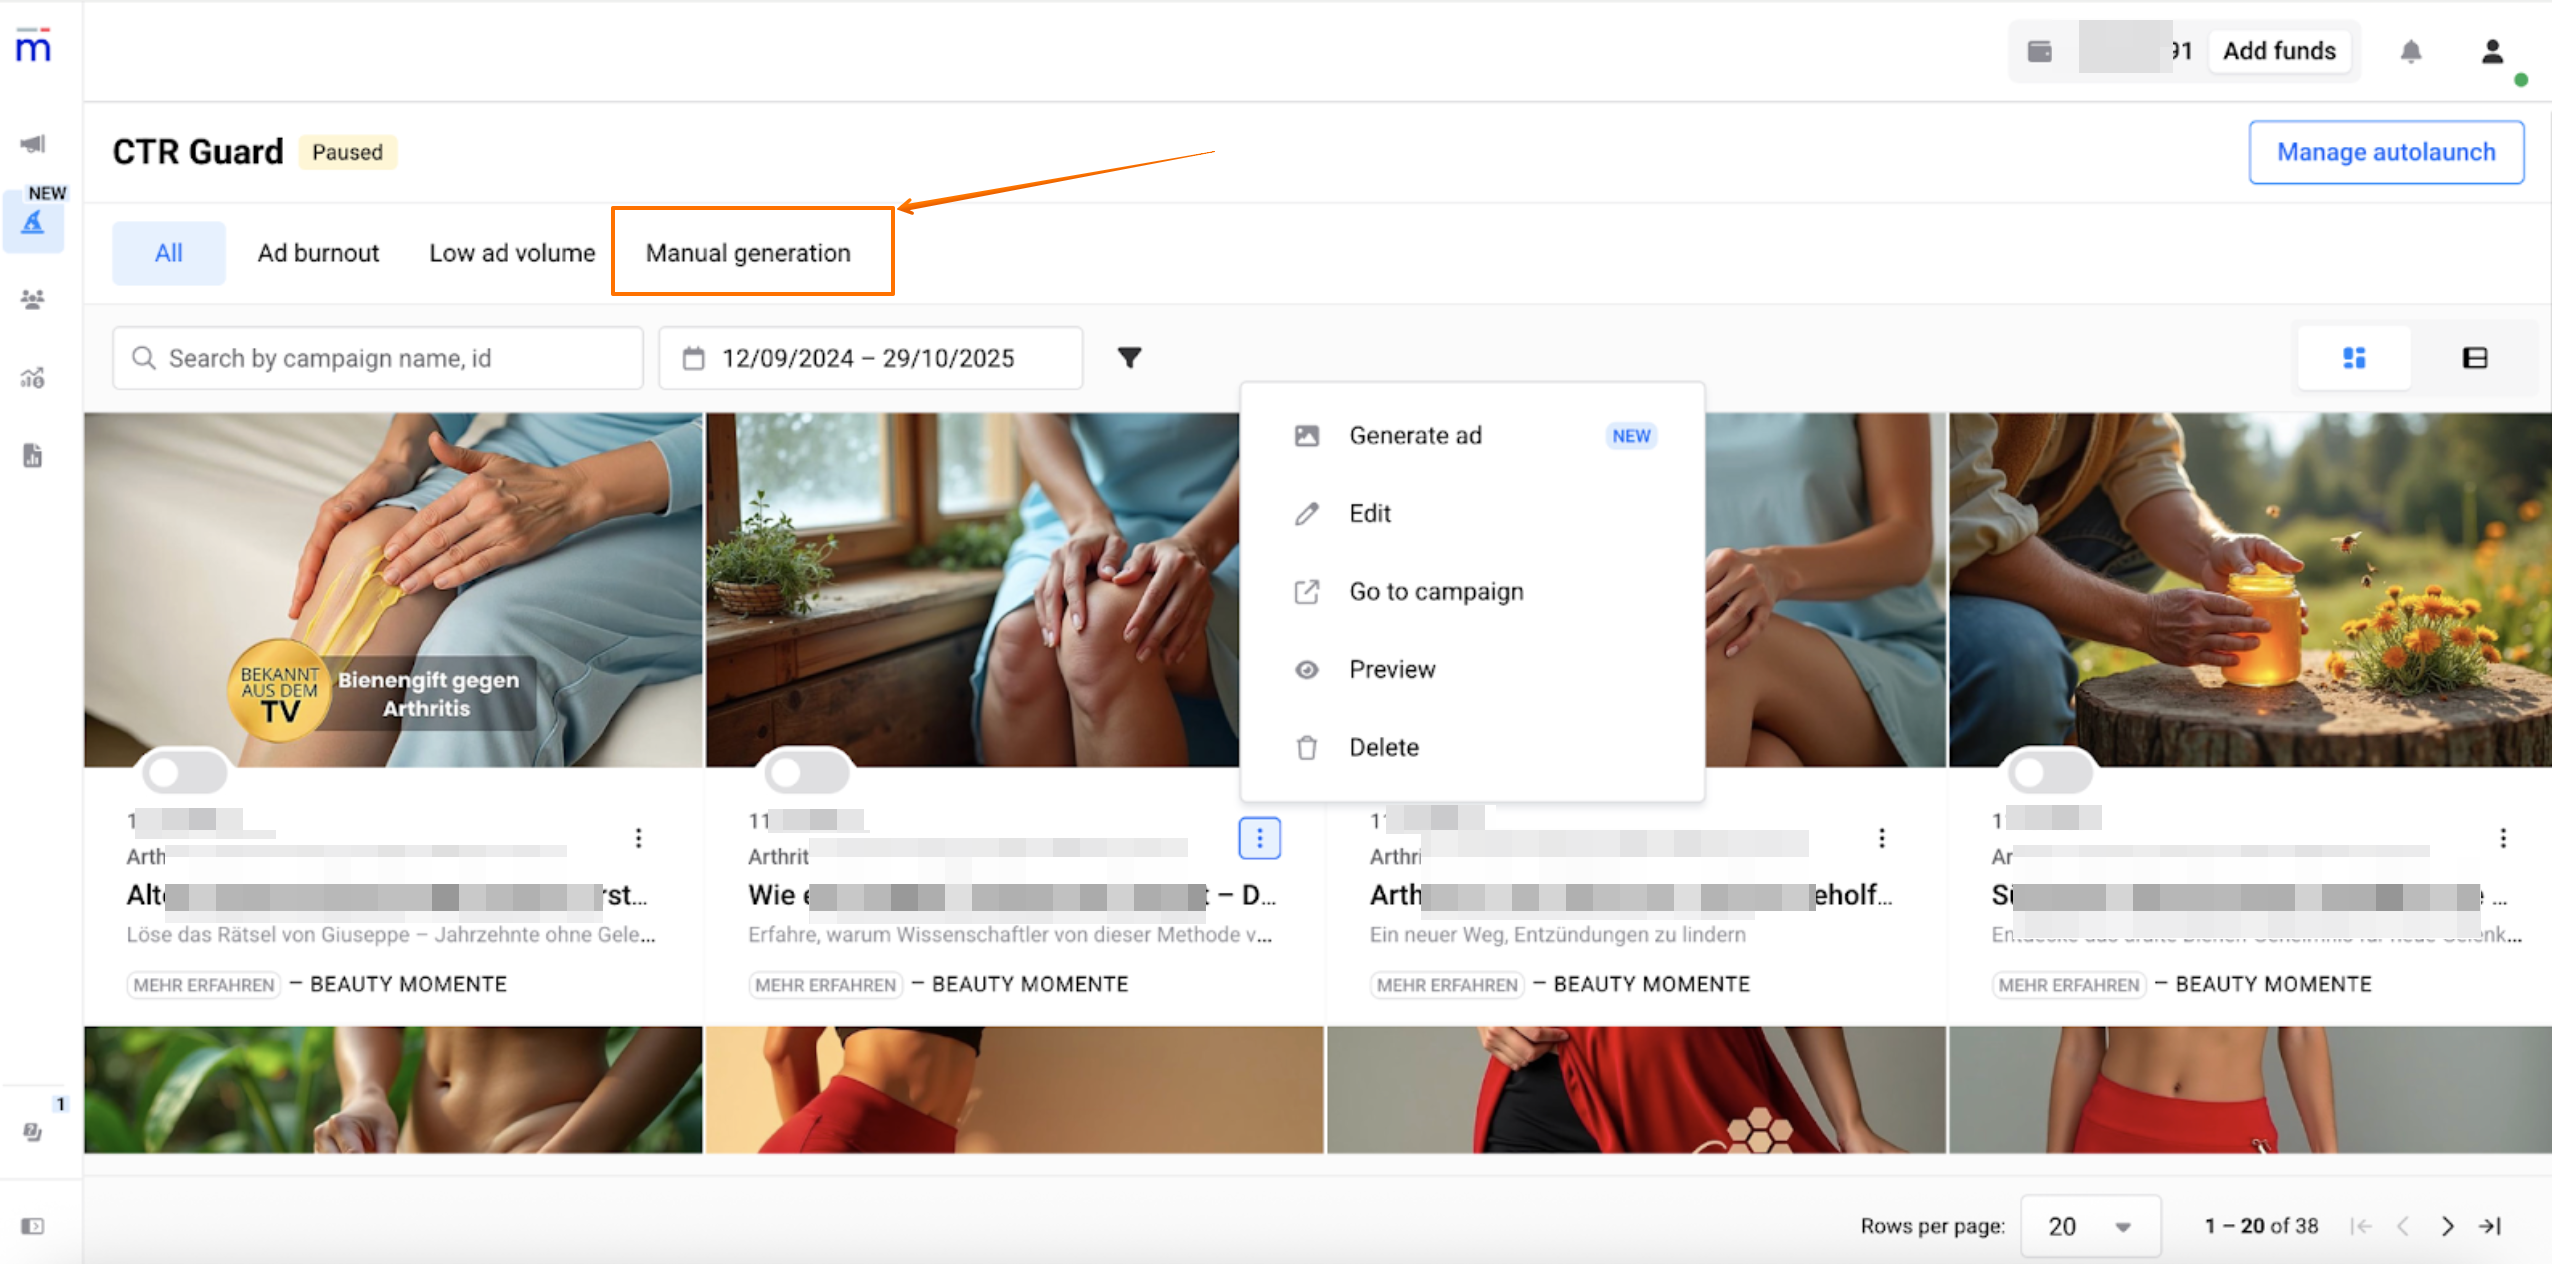This screenshot has width=2552, height=1264.
Task: Open three-dot menu on first ad card
Action: pyautogui.click(x=638, y=838)
